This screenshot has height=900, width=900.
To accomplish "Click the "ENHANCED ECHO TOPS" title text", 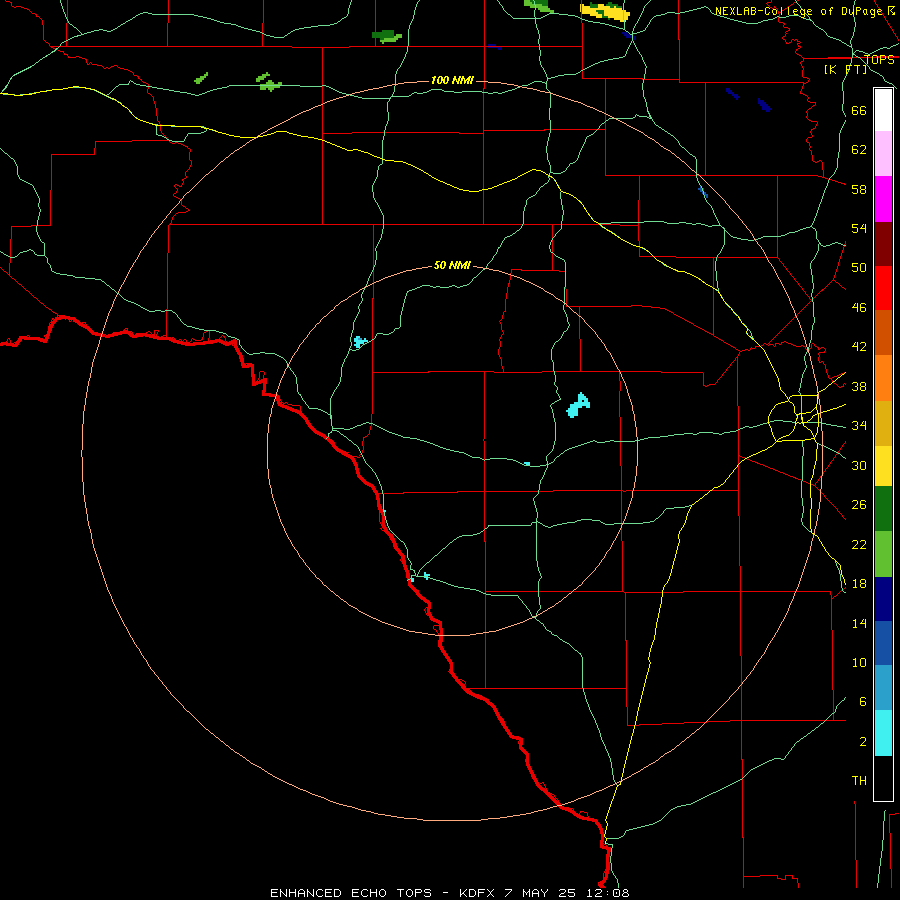I will (351, 893).
